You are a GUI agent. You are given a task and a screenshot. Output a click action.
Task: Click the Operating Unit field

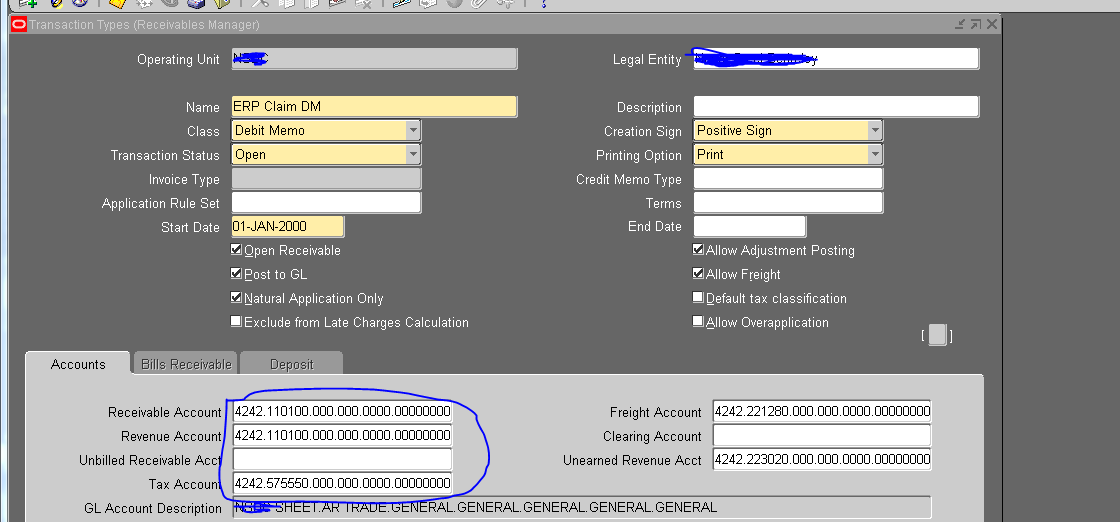pos(374,59)
